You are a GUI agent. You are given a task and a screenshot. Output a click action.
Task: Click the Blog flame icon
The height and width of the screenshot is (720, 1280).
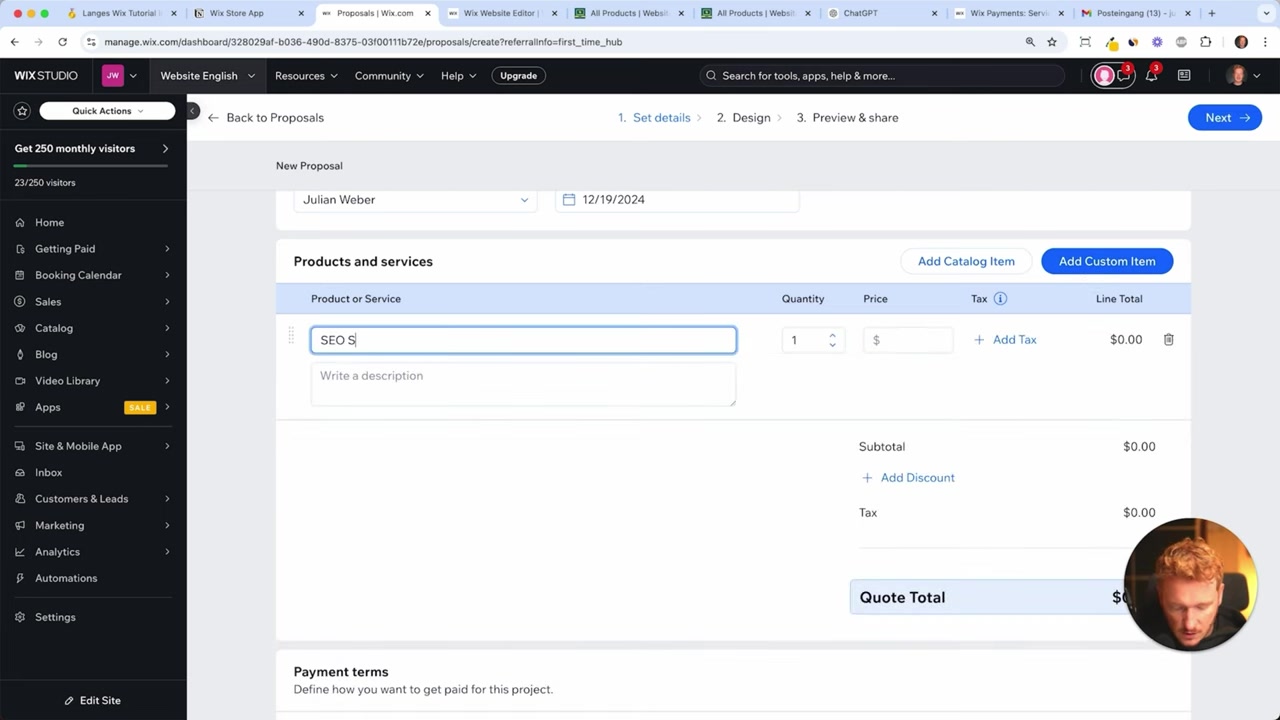20,354
